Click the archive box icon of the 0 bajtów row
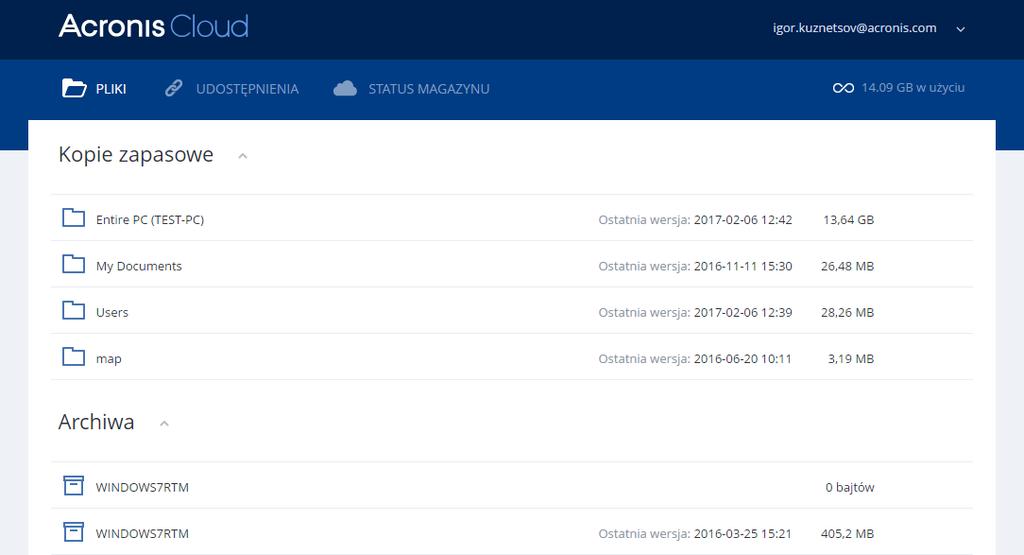Screen dimensions: 1024x555 point(73,485)
